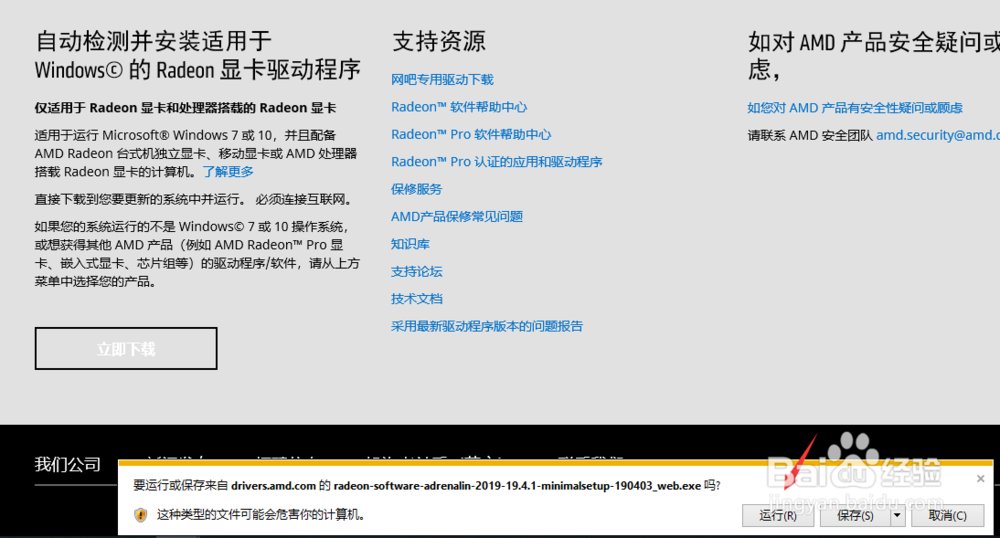Open the 知识库 link

(410, 244)
